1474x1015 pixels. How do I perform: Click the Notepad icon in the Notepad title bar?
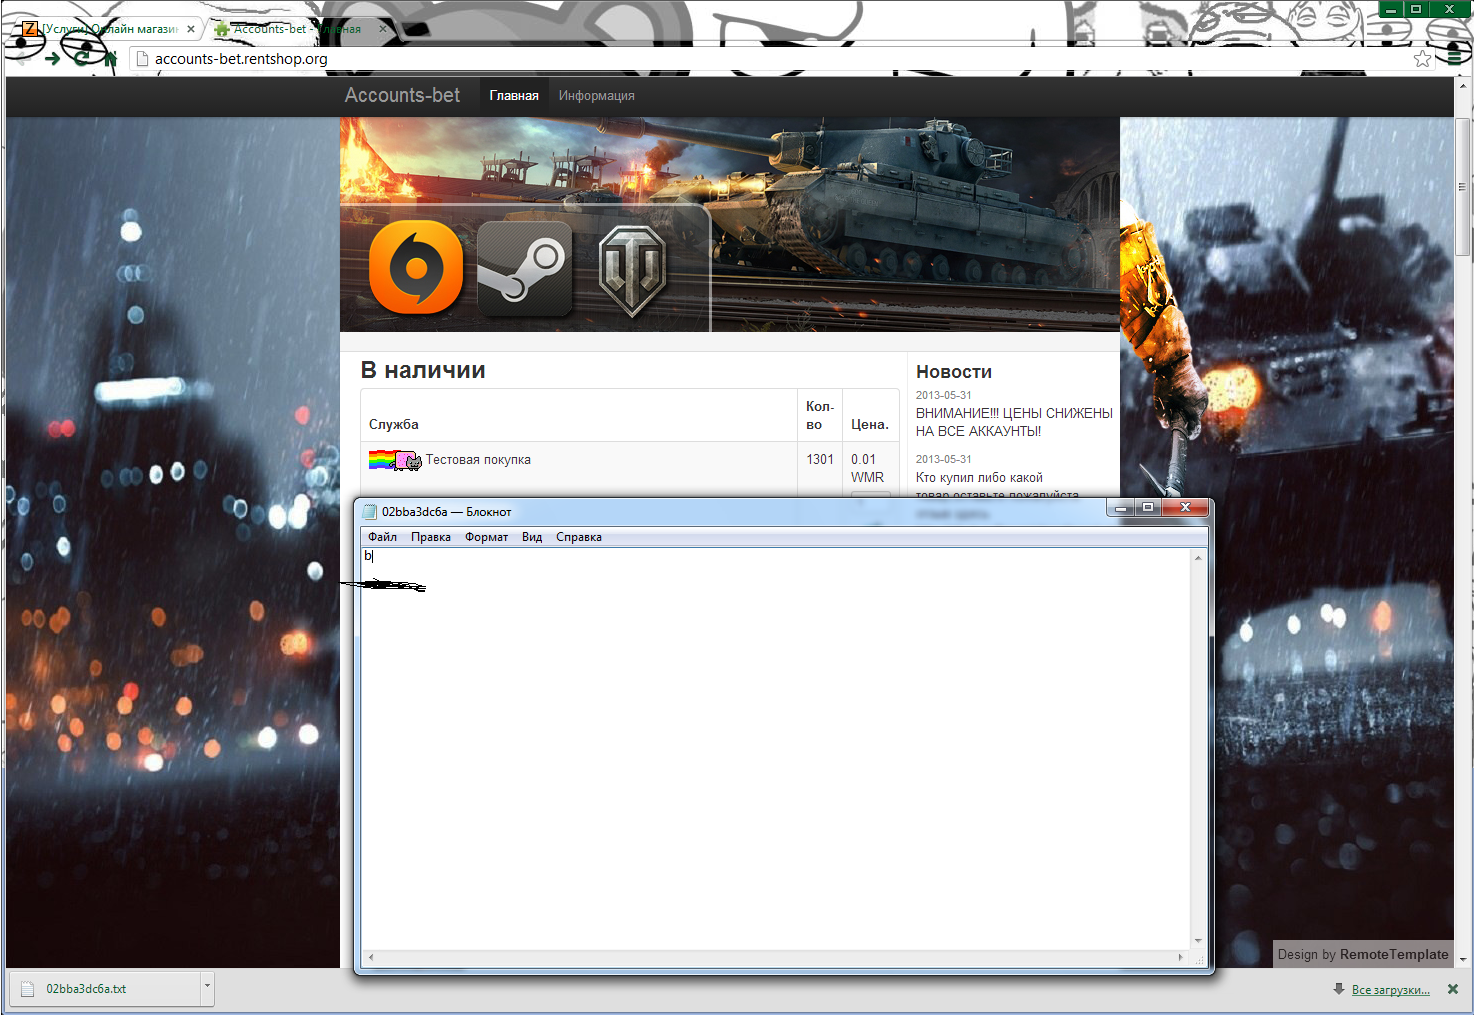click(370, 511)
